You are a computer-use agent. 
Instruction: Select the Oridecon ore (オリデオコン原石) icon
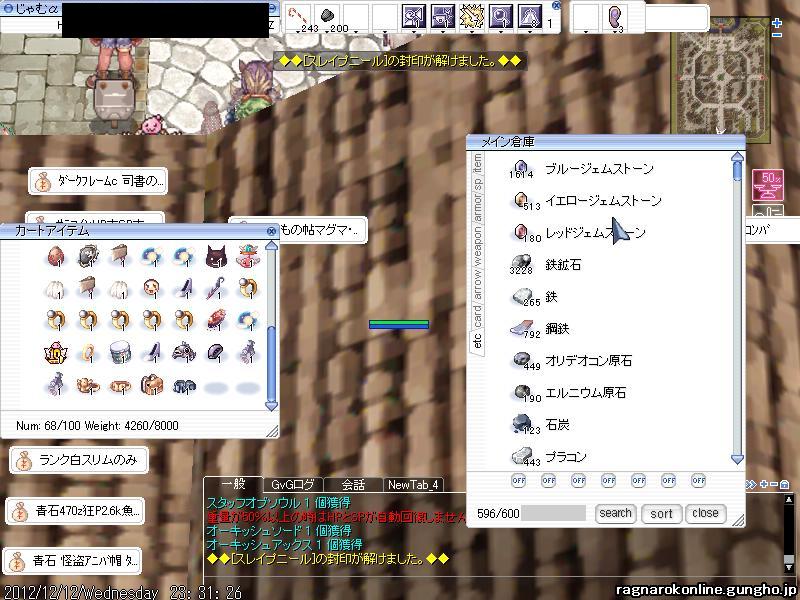click(522, 360)
